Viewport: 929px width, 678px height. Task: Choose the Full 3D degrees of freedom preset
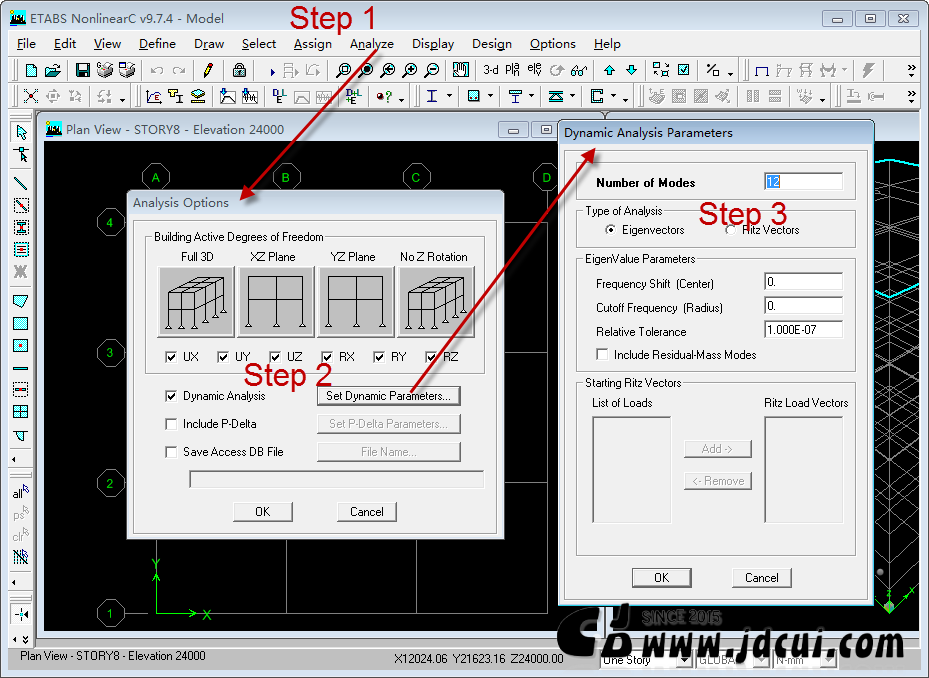[196, 302]
